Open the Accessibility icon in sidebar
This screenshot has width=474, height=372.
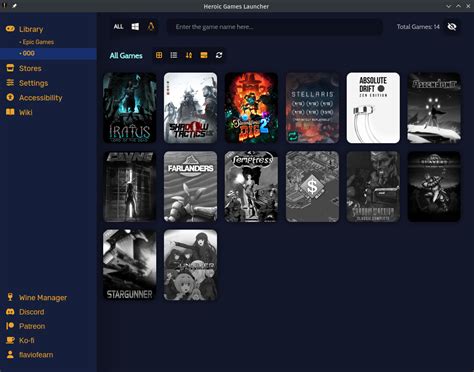(x=10, y=97)
